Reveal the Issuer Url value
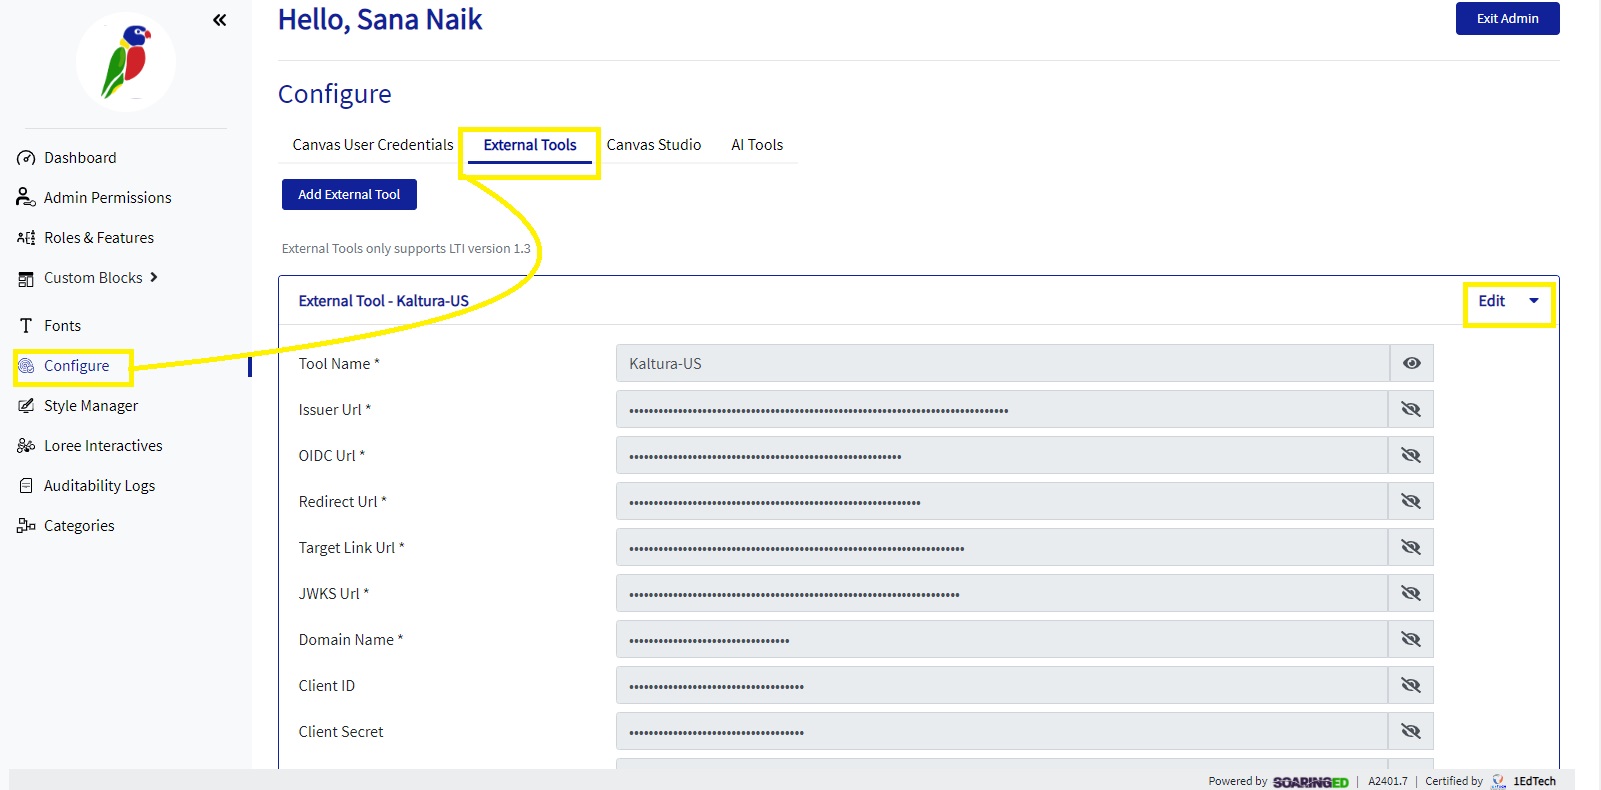 1411,409
